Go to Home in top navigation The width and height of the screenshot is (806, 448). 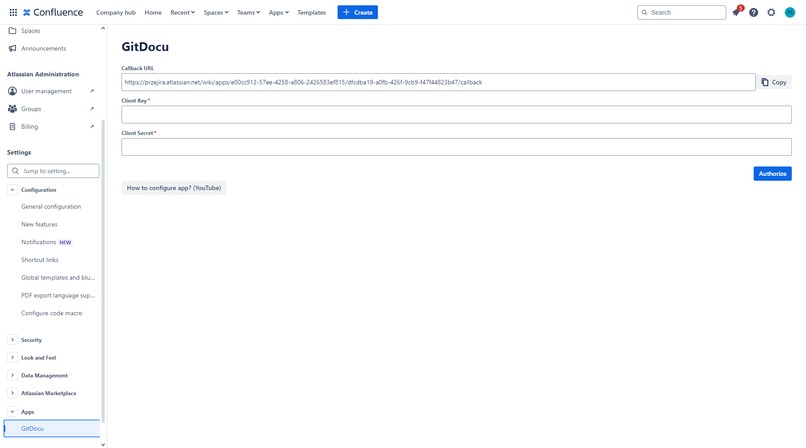click(x=153, y=12)
